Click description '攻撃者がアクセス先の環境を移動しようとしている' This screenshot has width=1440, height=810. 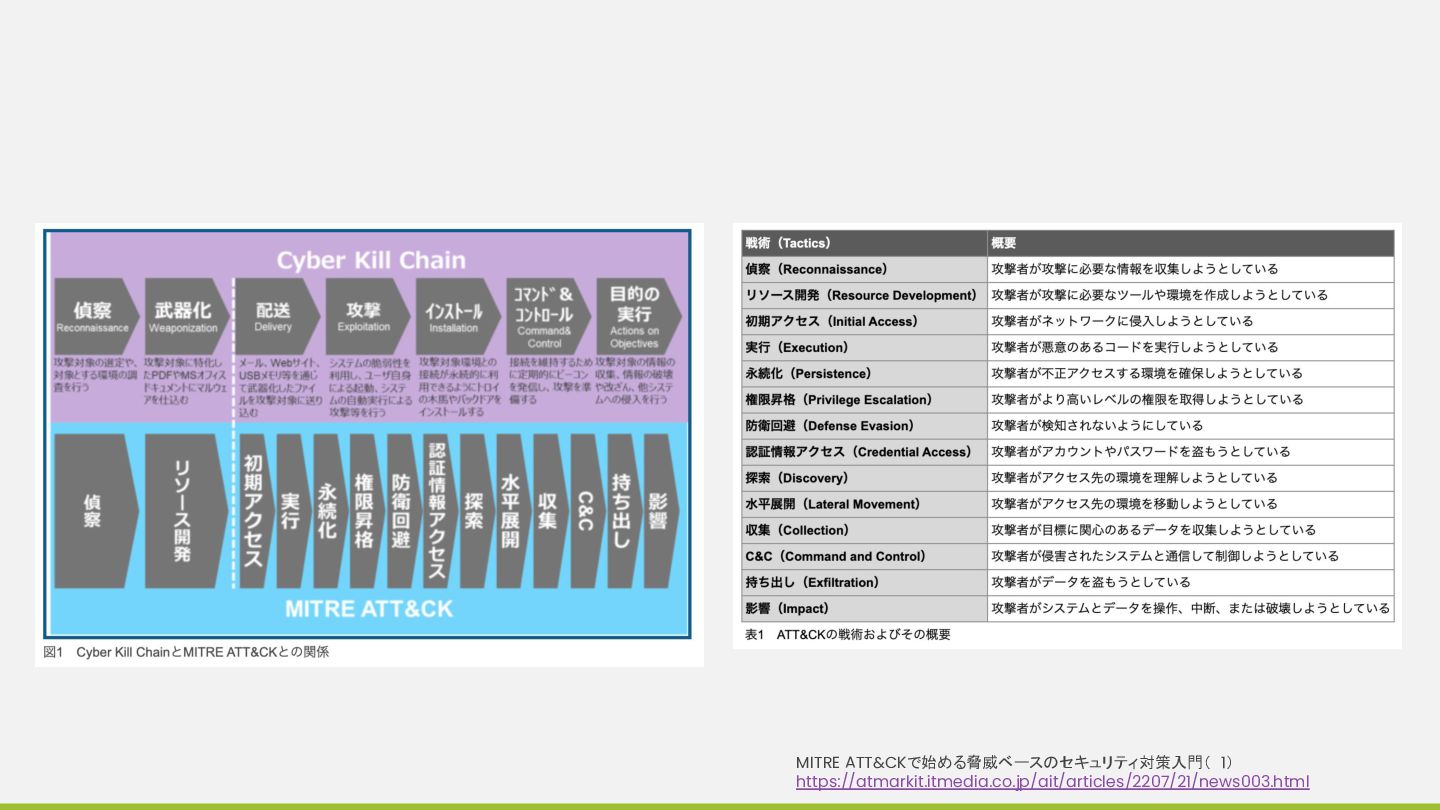(1134, 504)
